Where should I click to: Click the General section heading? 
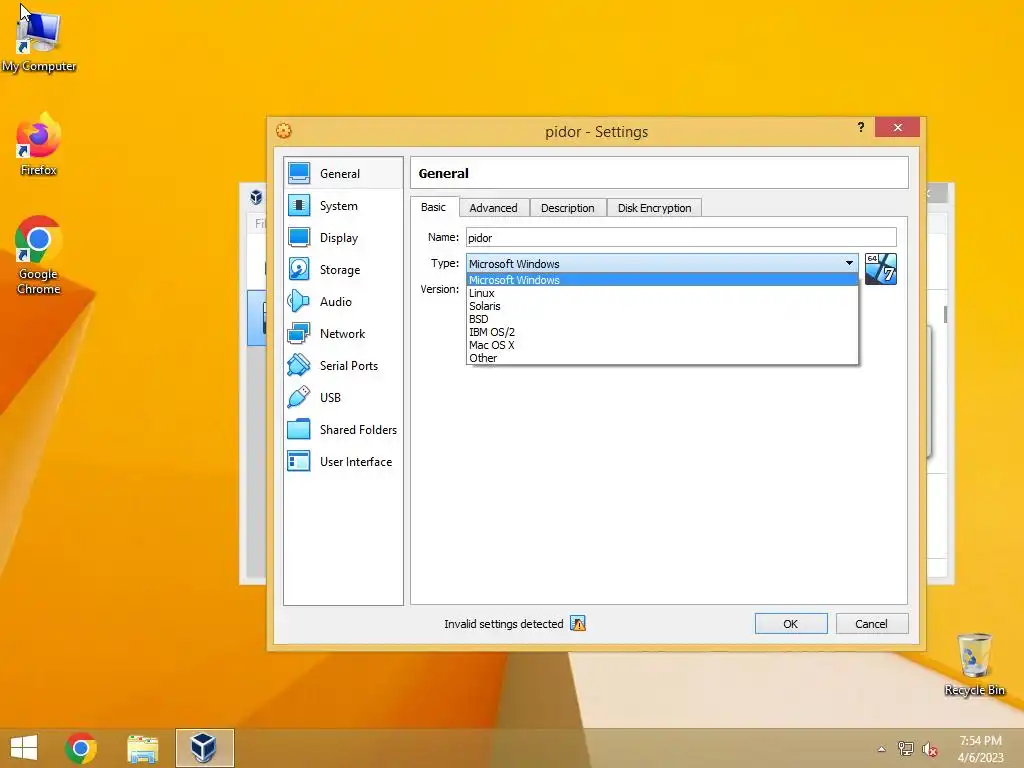[x=443, y=173]
